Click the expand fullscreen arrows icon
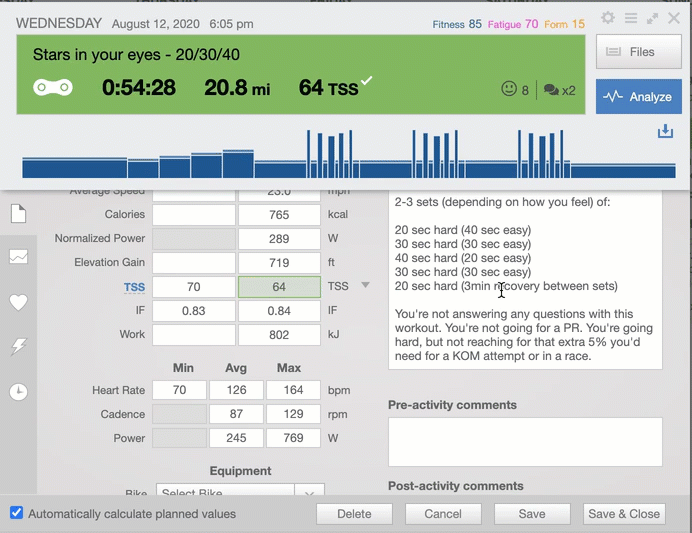This screenshot has height=533, width=692. click(x=653, y=19)
